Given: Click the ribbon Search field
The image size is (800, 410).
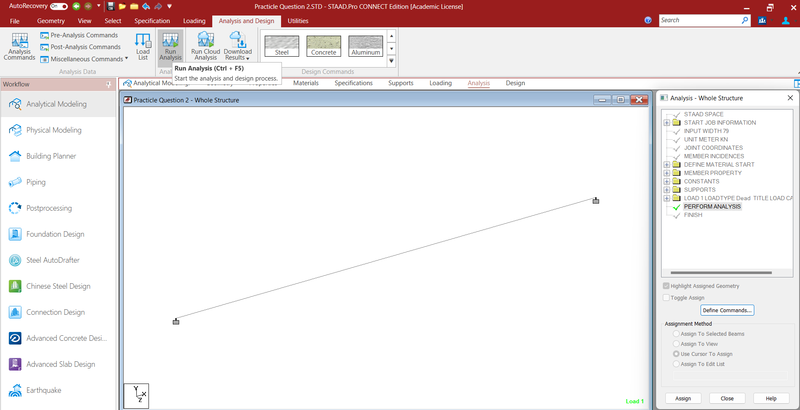Looking at the screenshot, I should (x=705, y=20).
